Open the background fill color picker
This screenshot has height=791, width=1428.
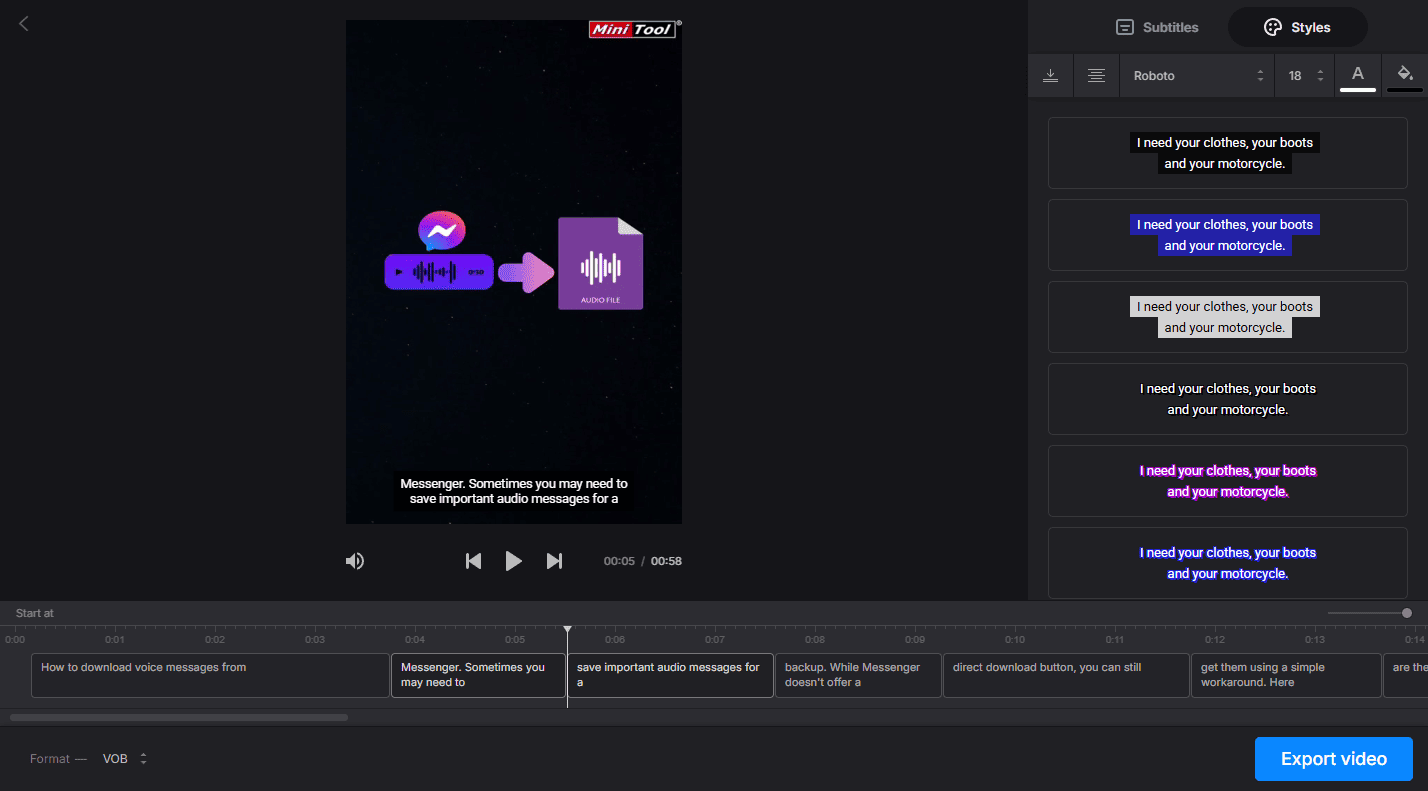tap(1405, 76)
